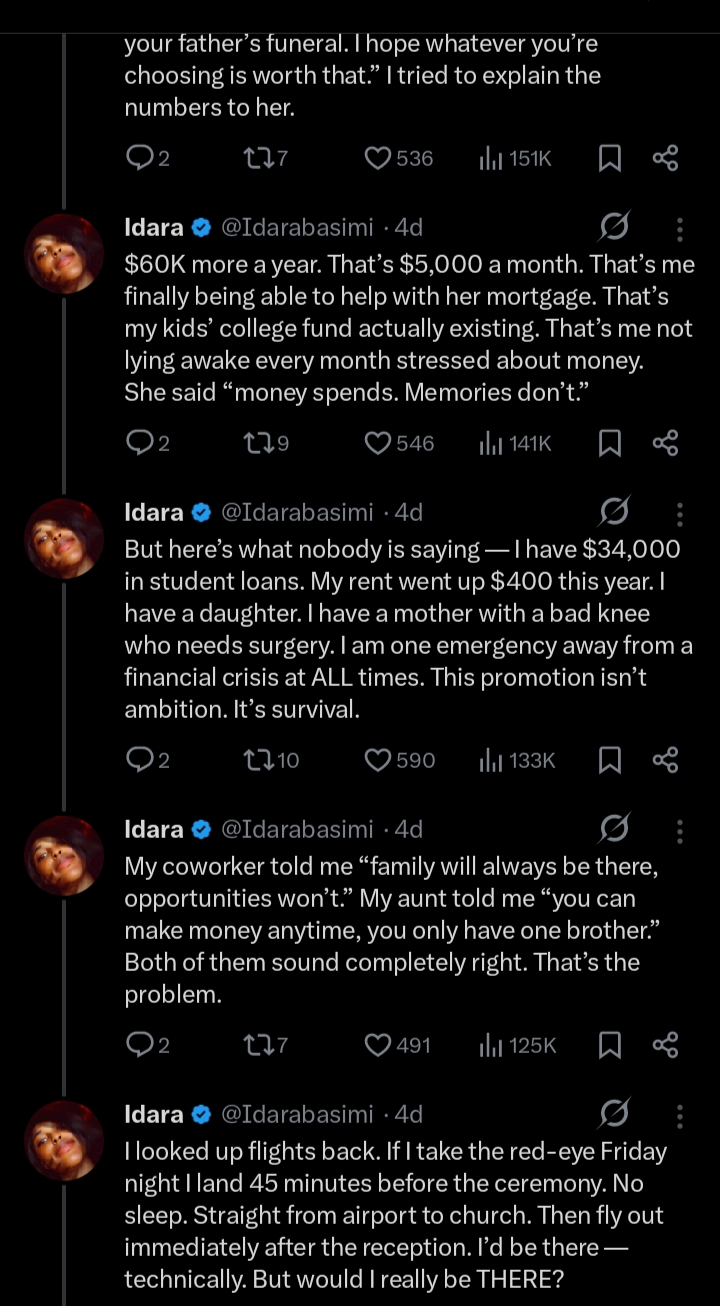
Task: Open @Idarabasimi handle on student loans post
Action: click(x=296, y=513)
